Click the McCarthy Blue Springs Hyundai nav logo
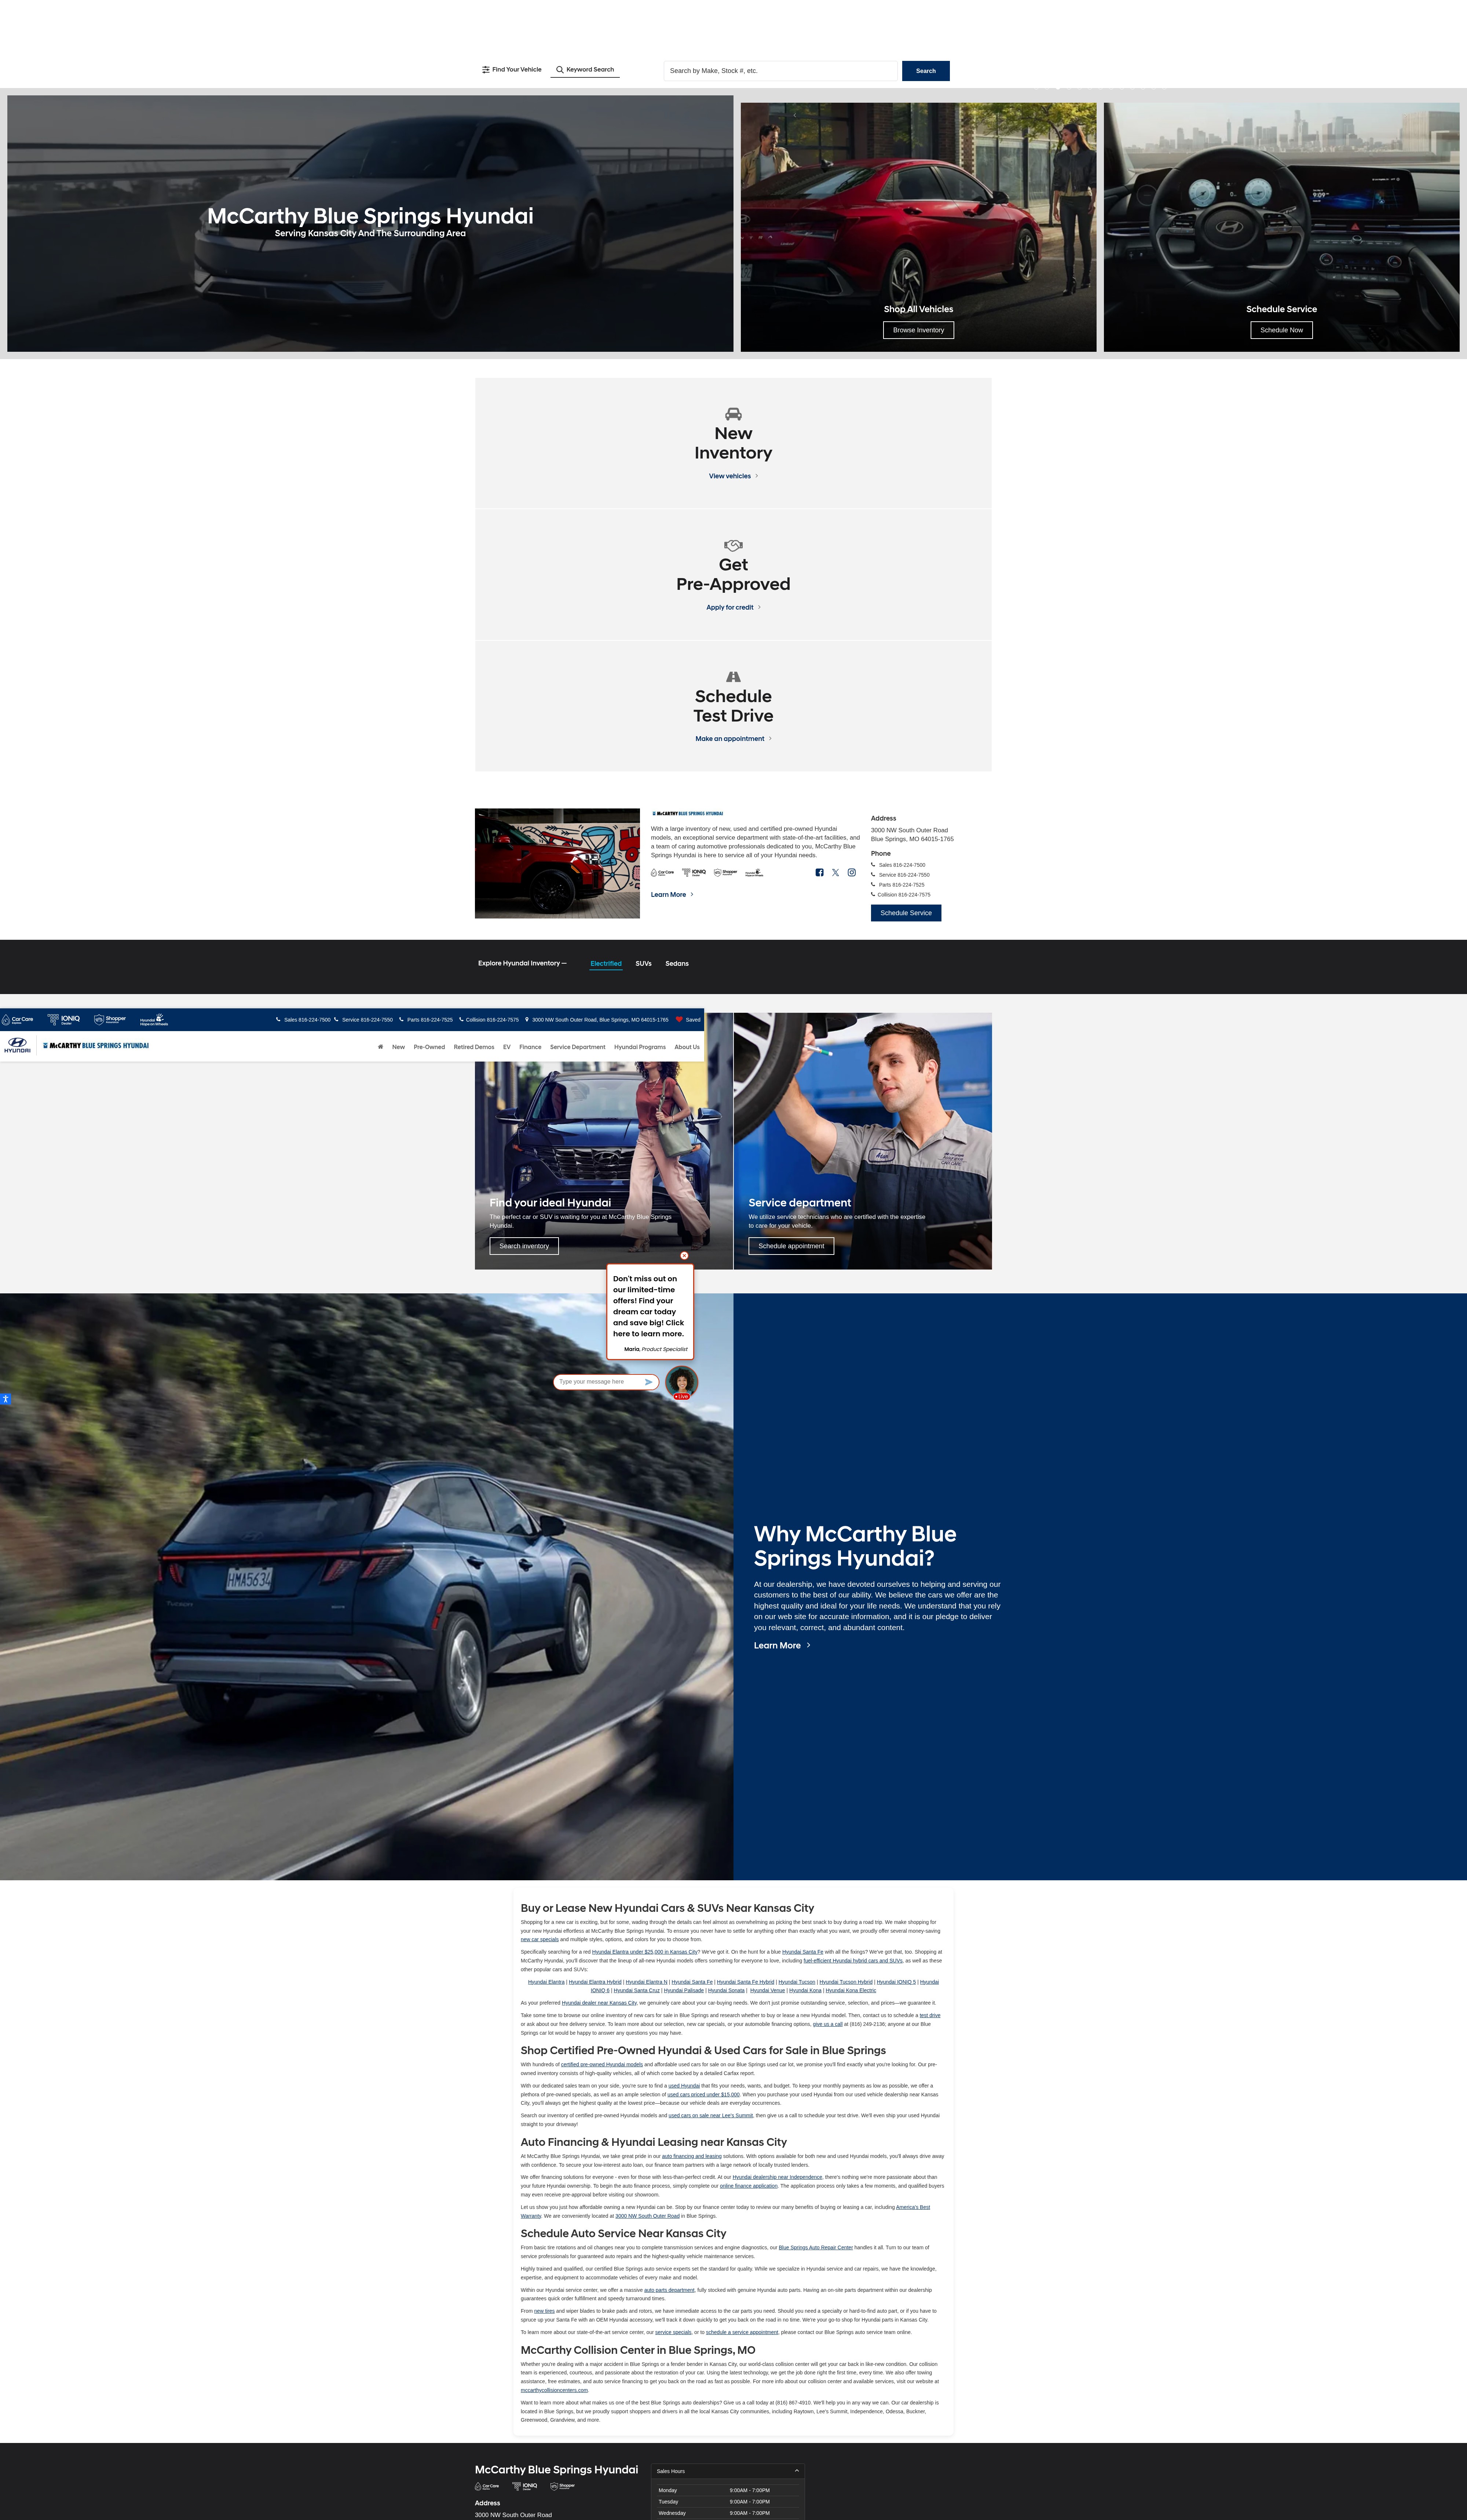 tap(96, 1046)
